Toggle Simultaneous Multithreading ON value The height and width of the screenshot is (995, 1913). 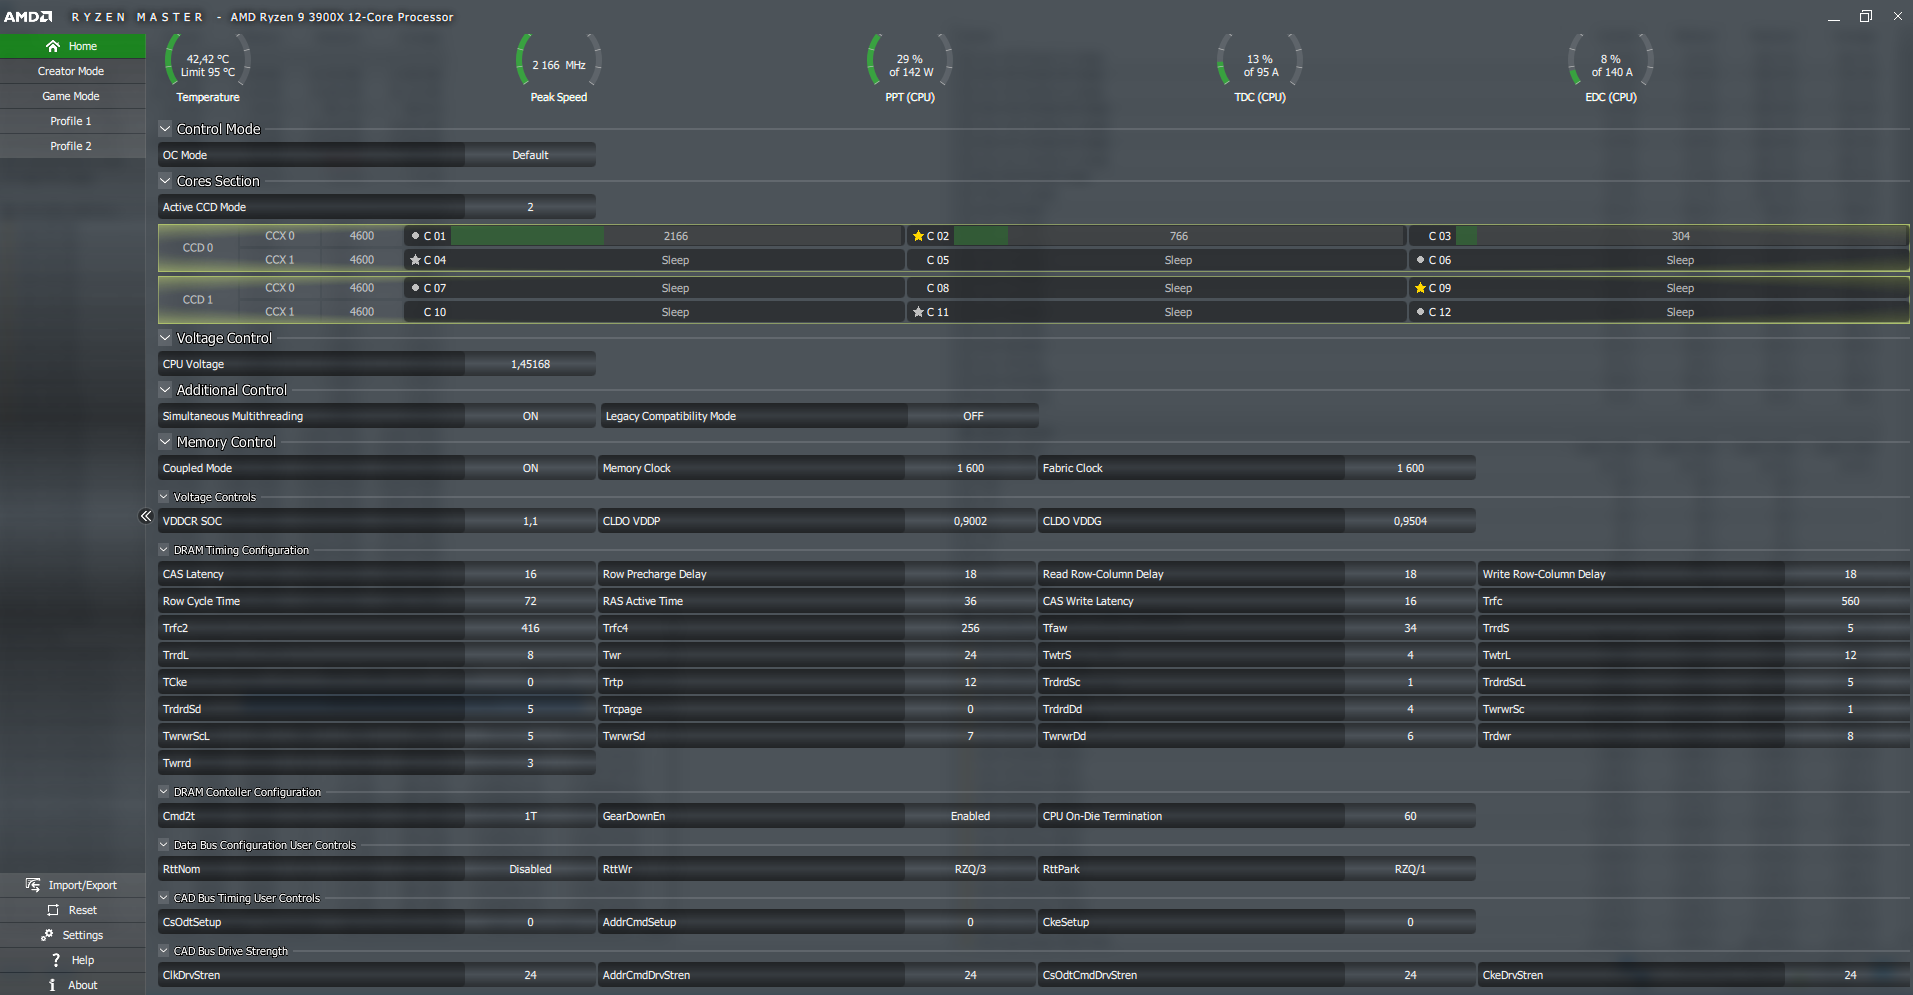tap(530, 416)
